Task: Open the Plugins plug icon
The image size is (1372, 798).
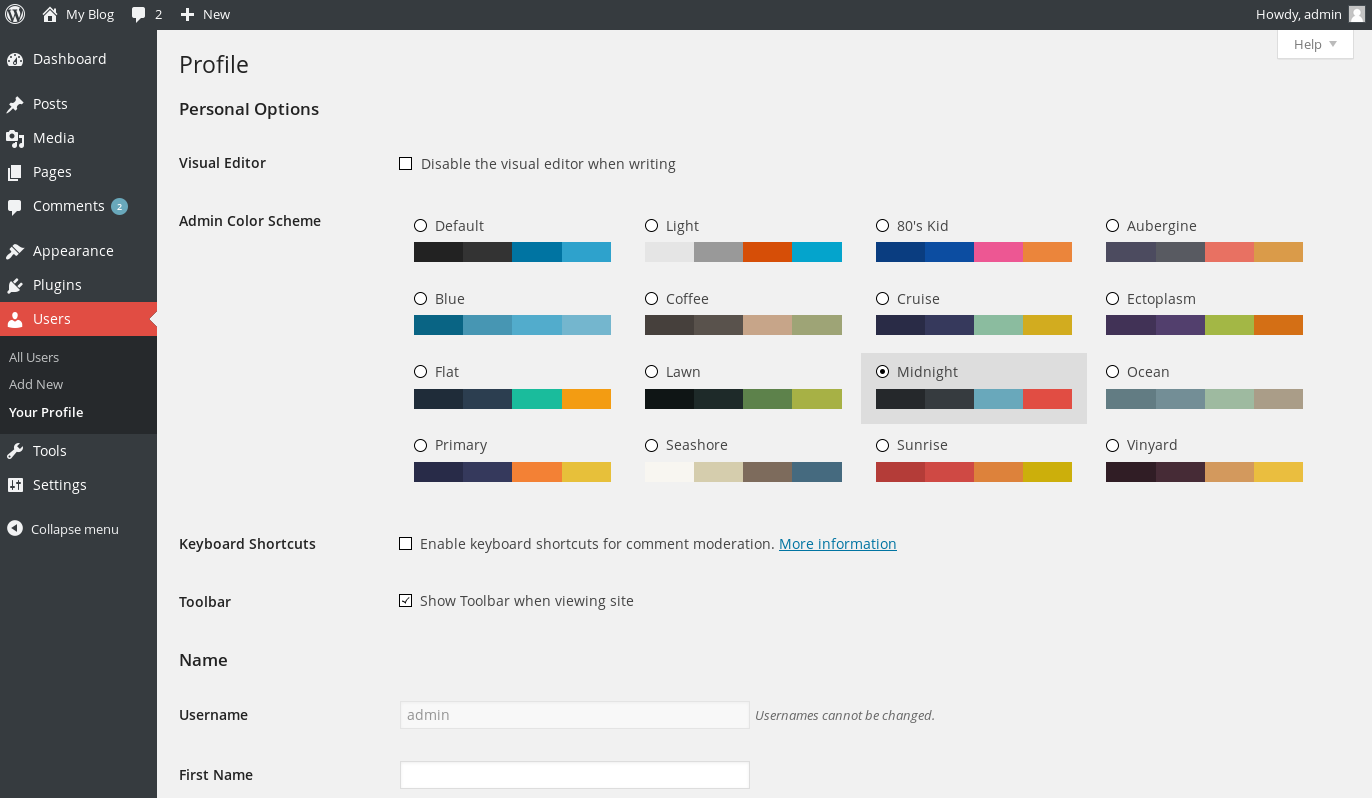Action: coord(15,285)
